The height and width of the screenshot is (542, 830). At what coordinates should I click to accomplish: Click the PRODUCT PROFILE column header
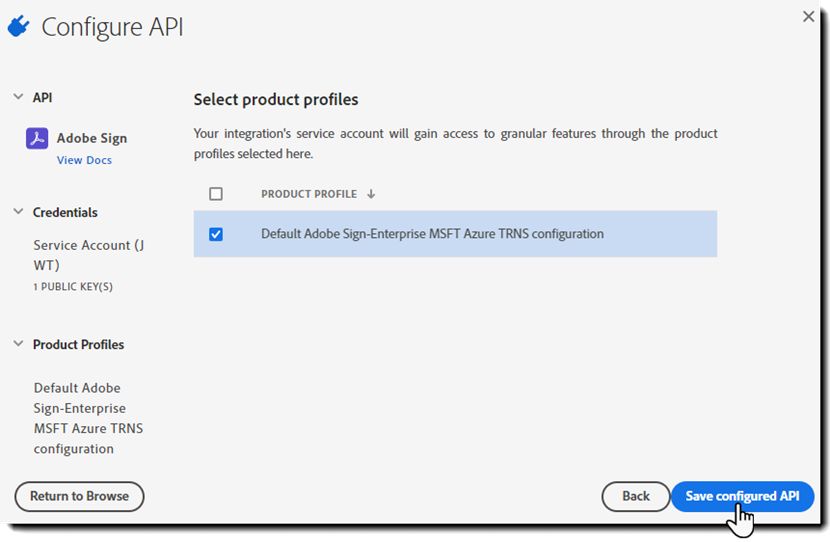[x=309, y=194]
